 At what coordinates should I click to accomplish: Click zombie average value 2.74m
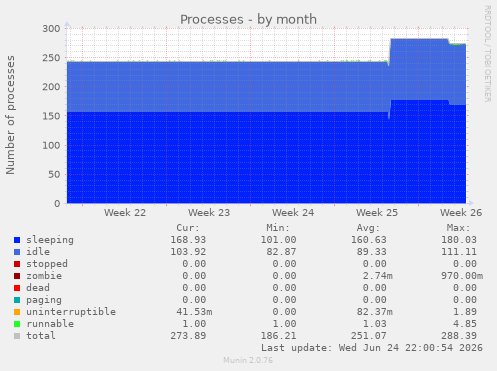click(378, 276)
